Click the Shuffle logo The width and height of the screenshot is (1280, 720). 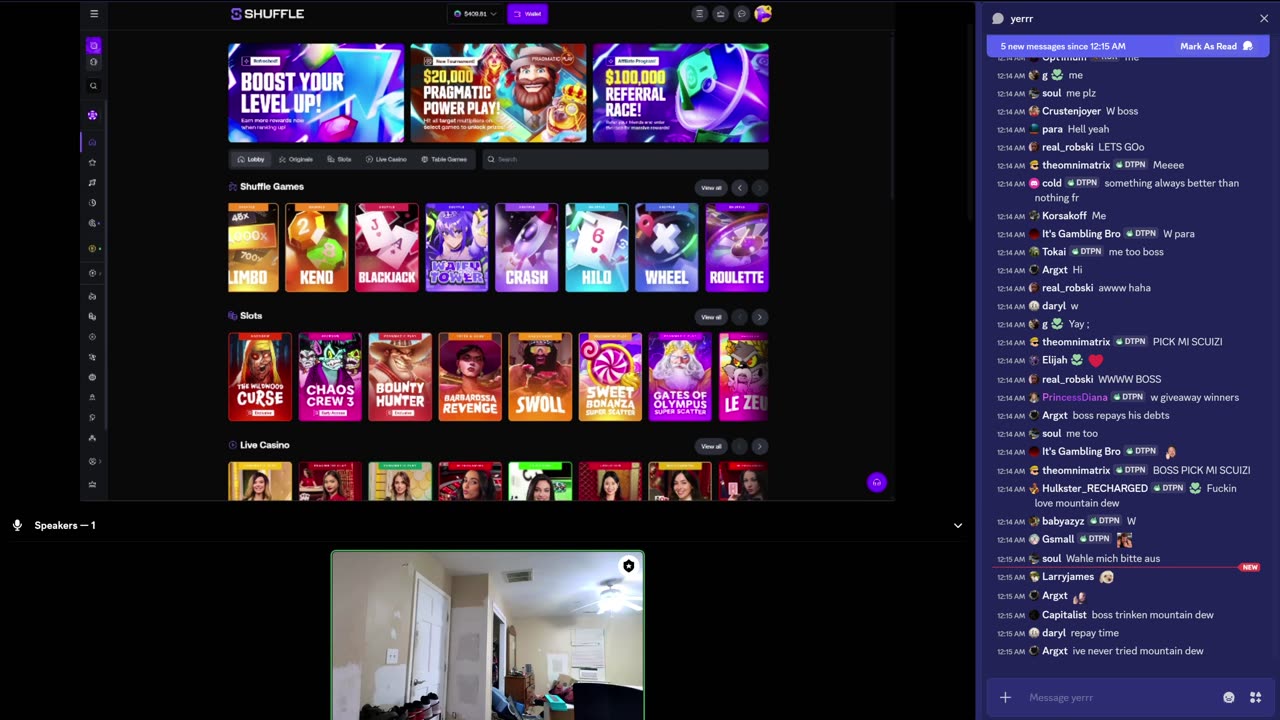coord(267,14)
